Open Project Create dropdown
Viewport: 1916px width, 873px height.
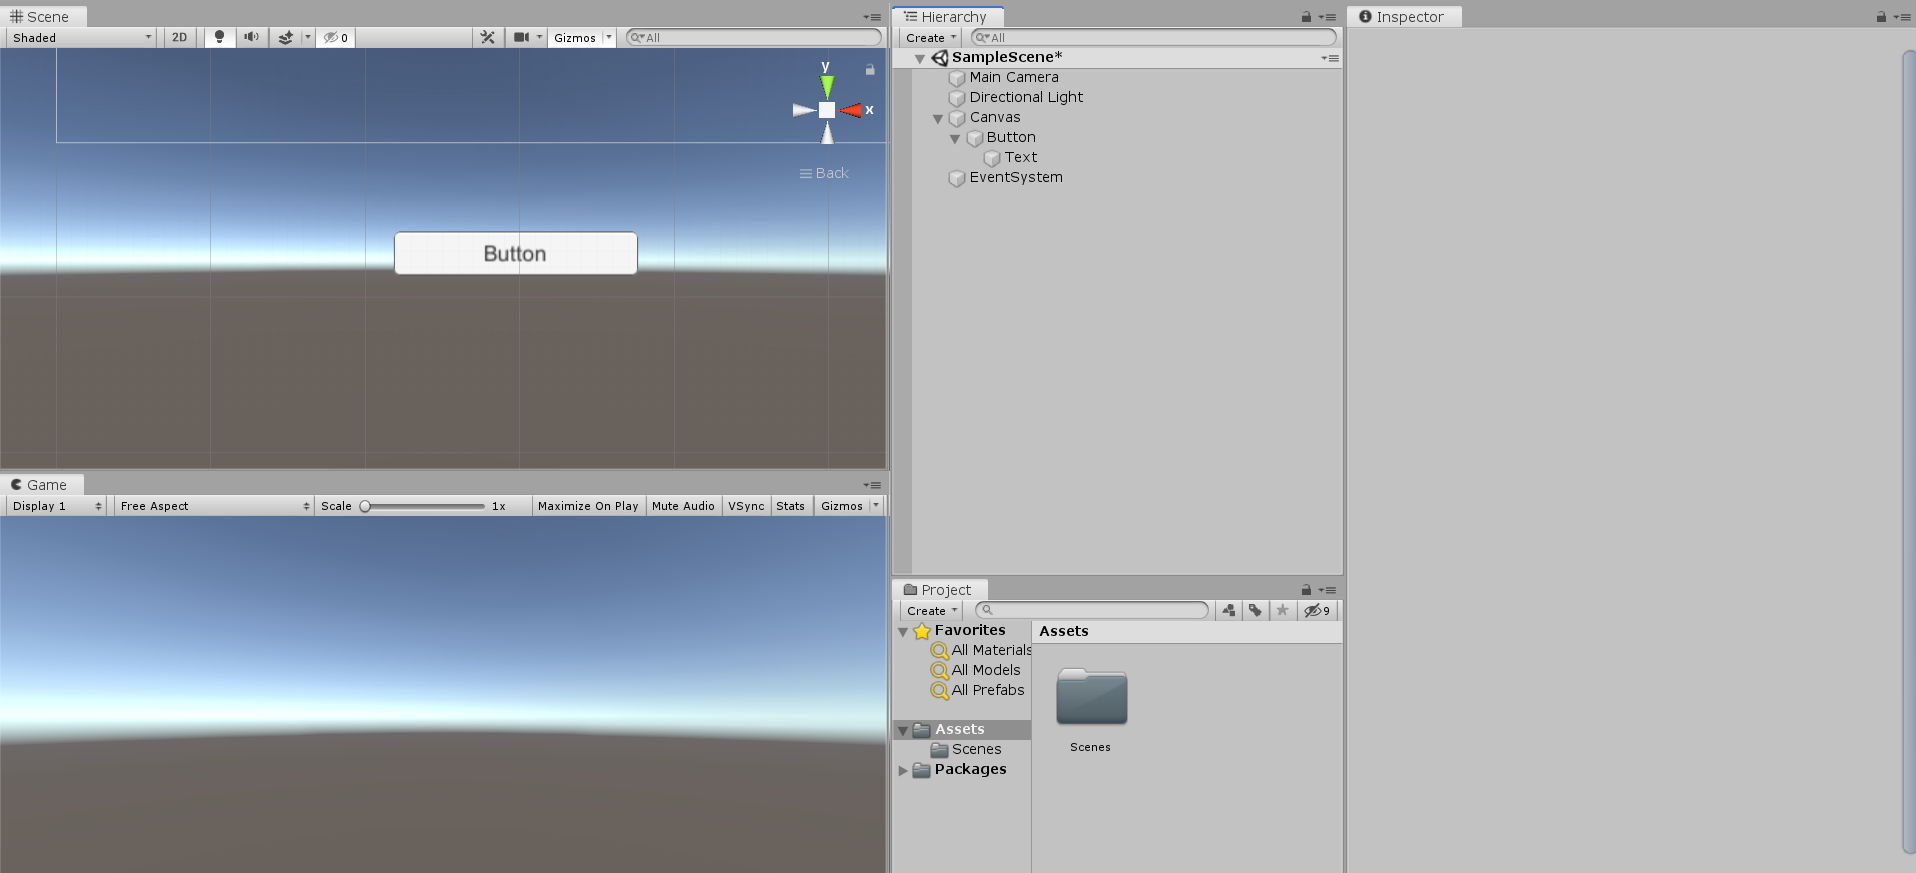pos(932,610)
